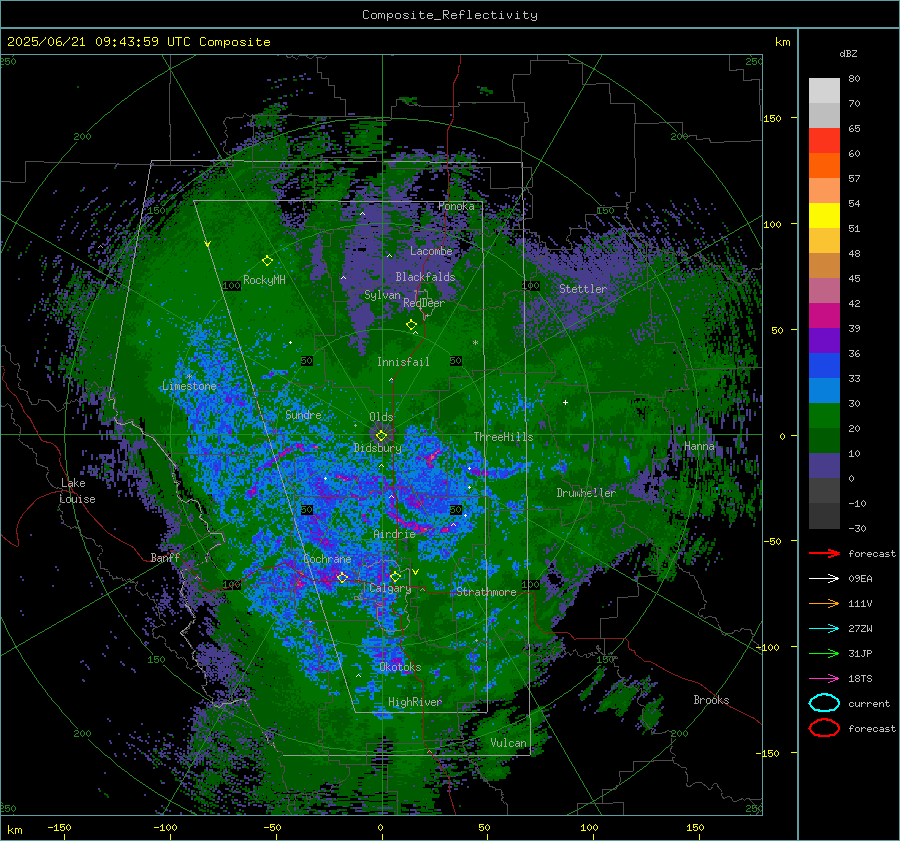Viewport: 900px width, 841px height.
Task: Select the green 20 dBZ color swatch
Action: pos(824,415)
